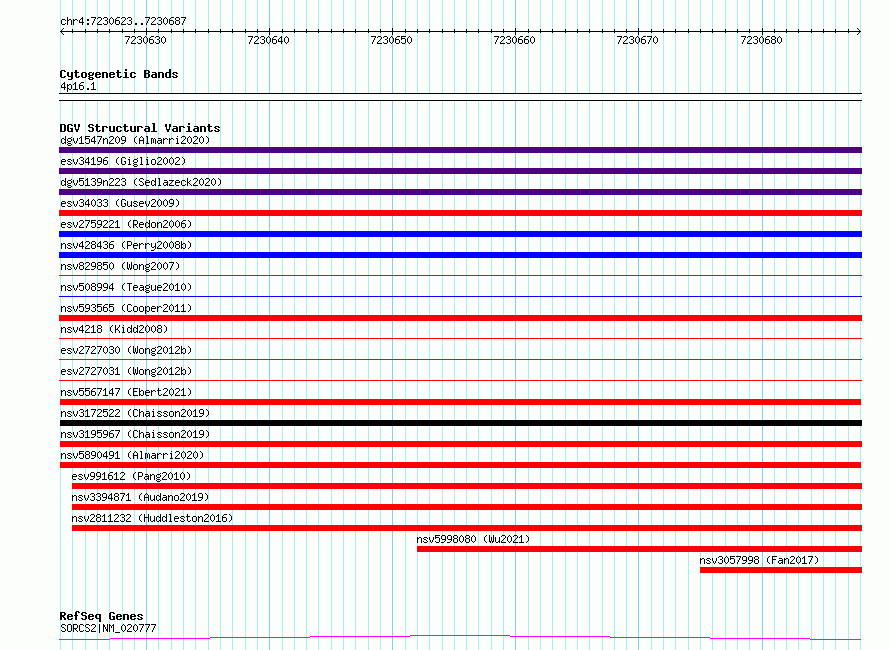Open the esv2759221 (Redon2006) variant
This screenshot has height=650, width=890.
126,224
